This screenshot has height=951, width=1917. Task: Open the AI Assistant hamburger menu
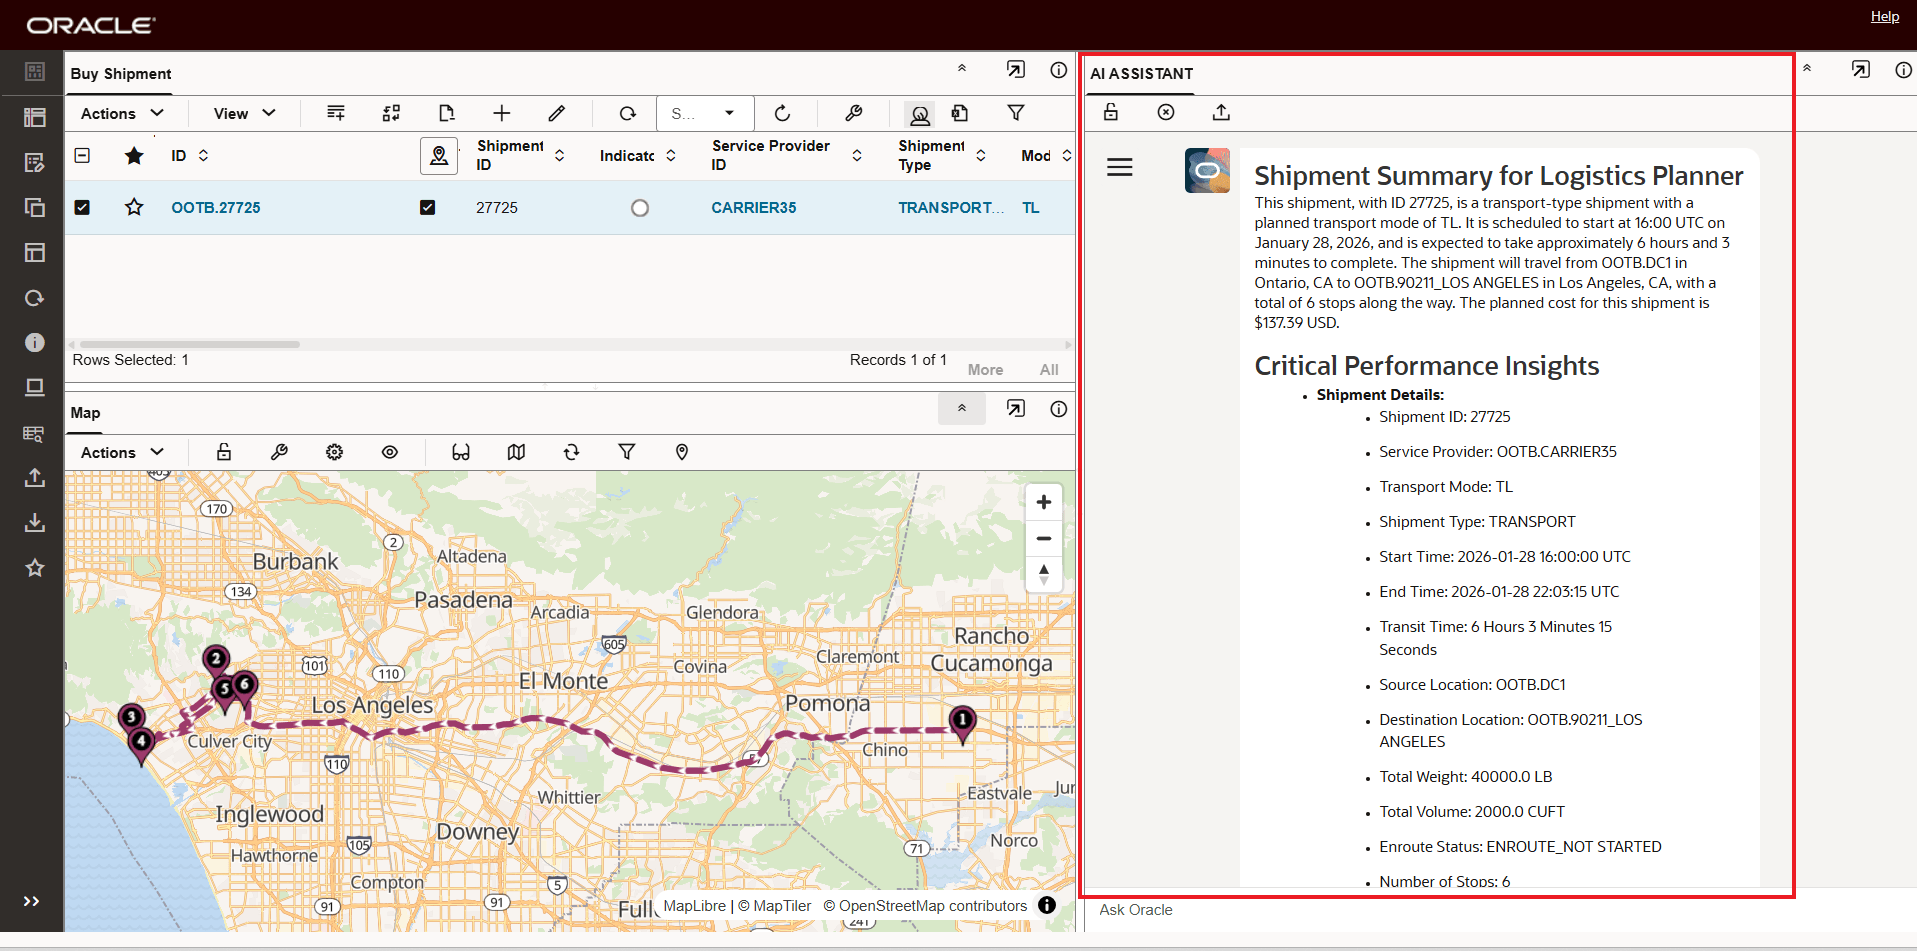point(1120,167)
